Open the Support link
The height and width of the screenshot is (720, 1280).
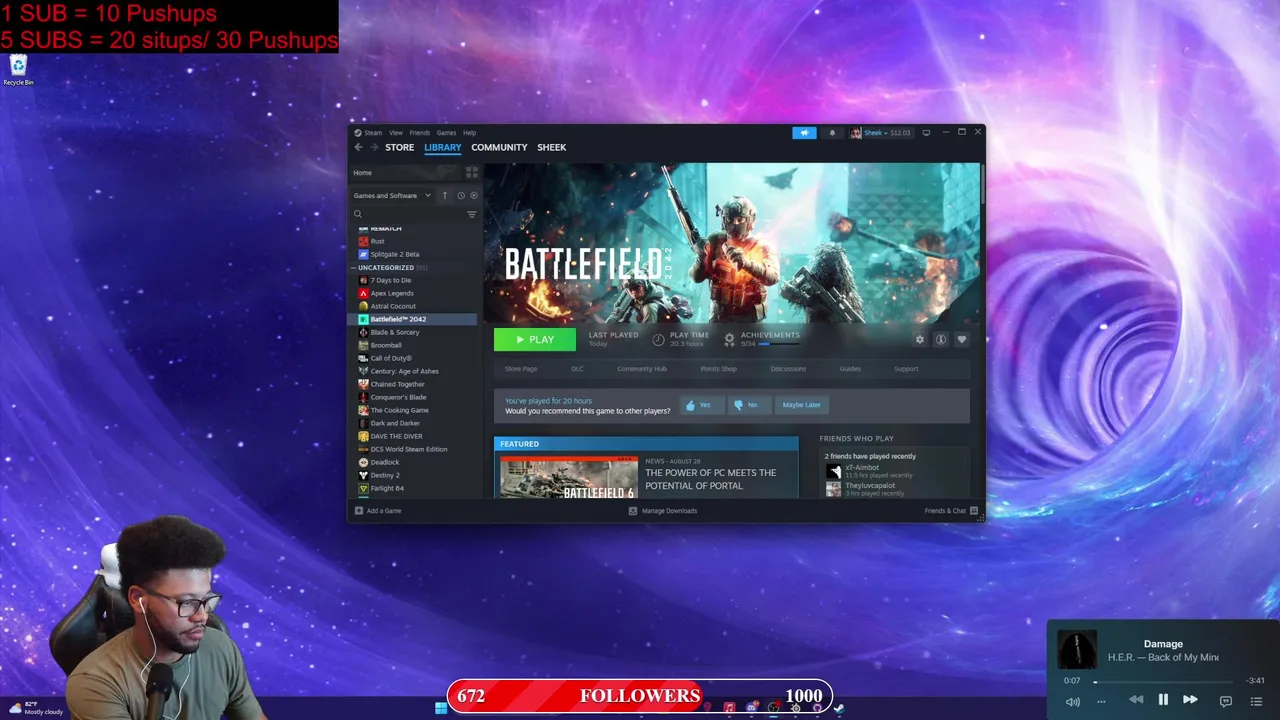pyautogui.click(x=906, y=369)
